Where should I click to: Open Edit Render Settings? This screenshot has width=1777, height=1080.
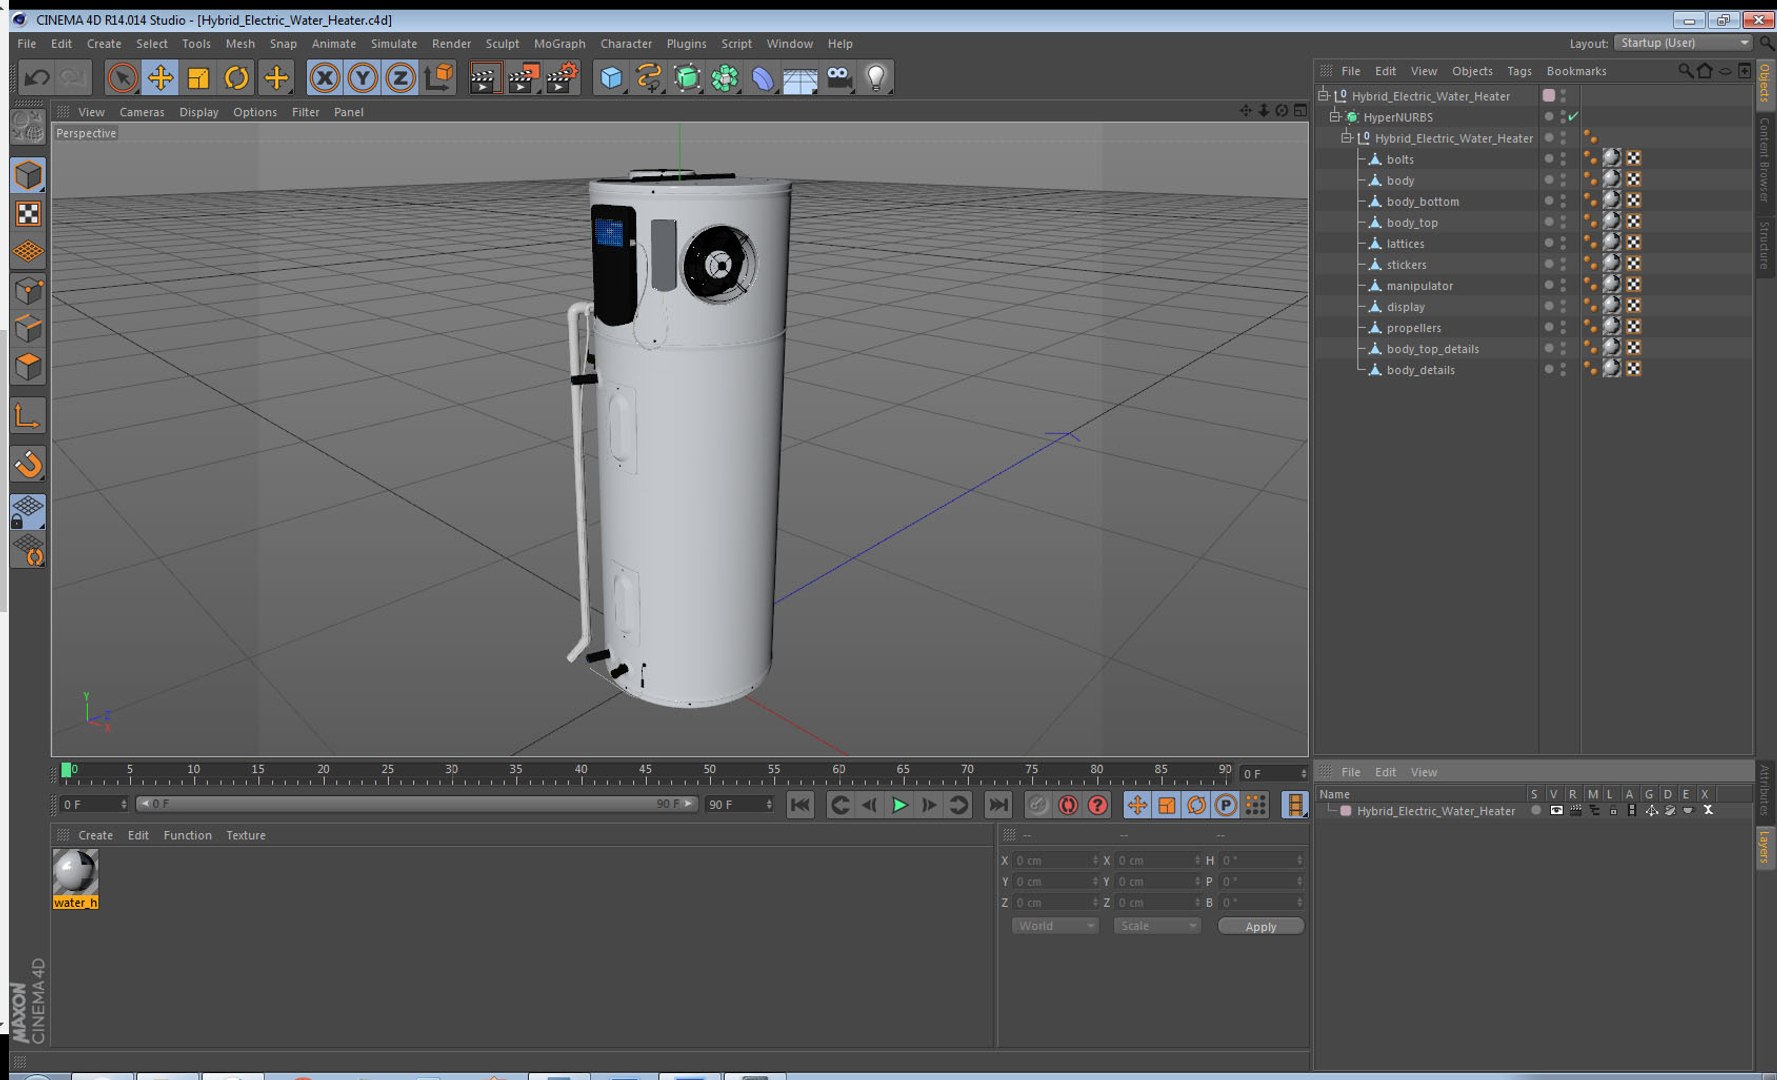(x=562, y=77)
